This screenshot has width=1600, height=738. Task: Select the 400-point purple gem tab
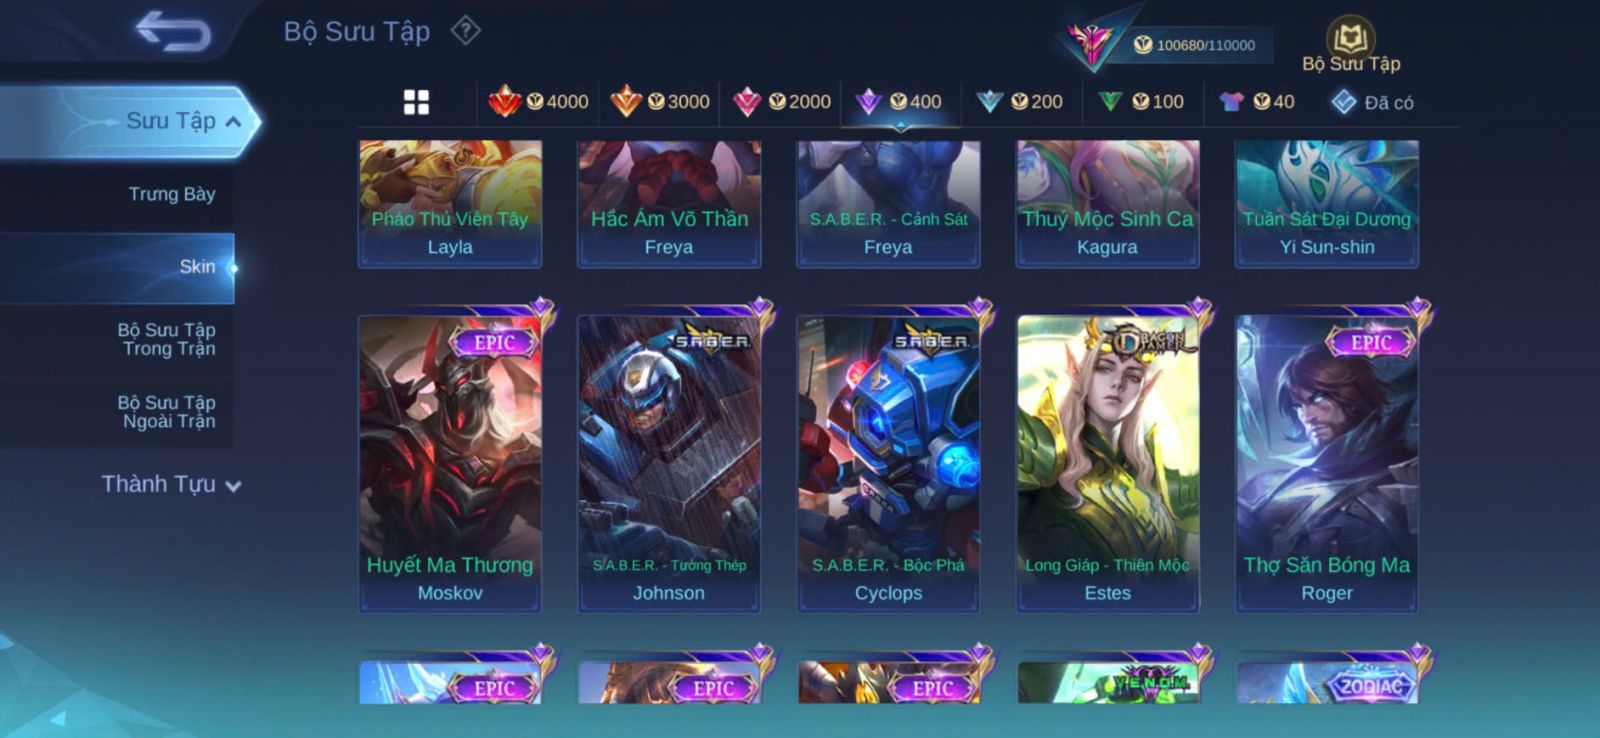[900, 101]
